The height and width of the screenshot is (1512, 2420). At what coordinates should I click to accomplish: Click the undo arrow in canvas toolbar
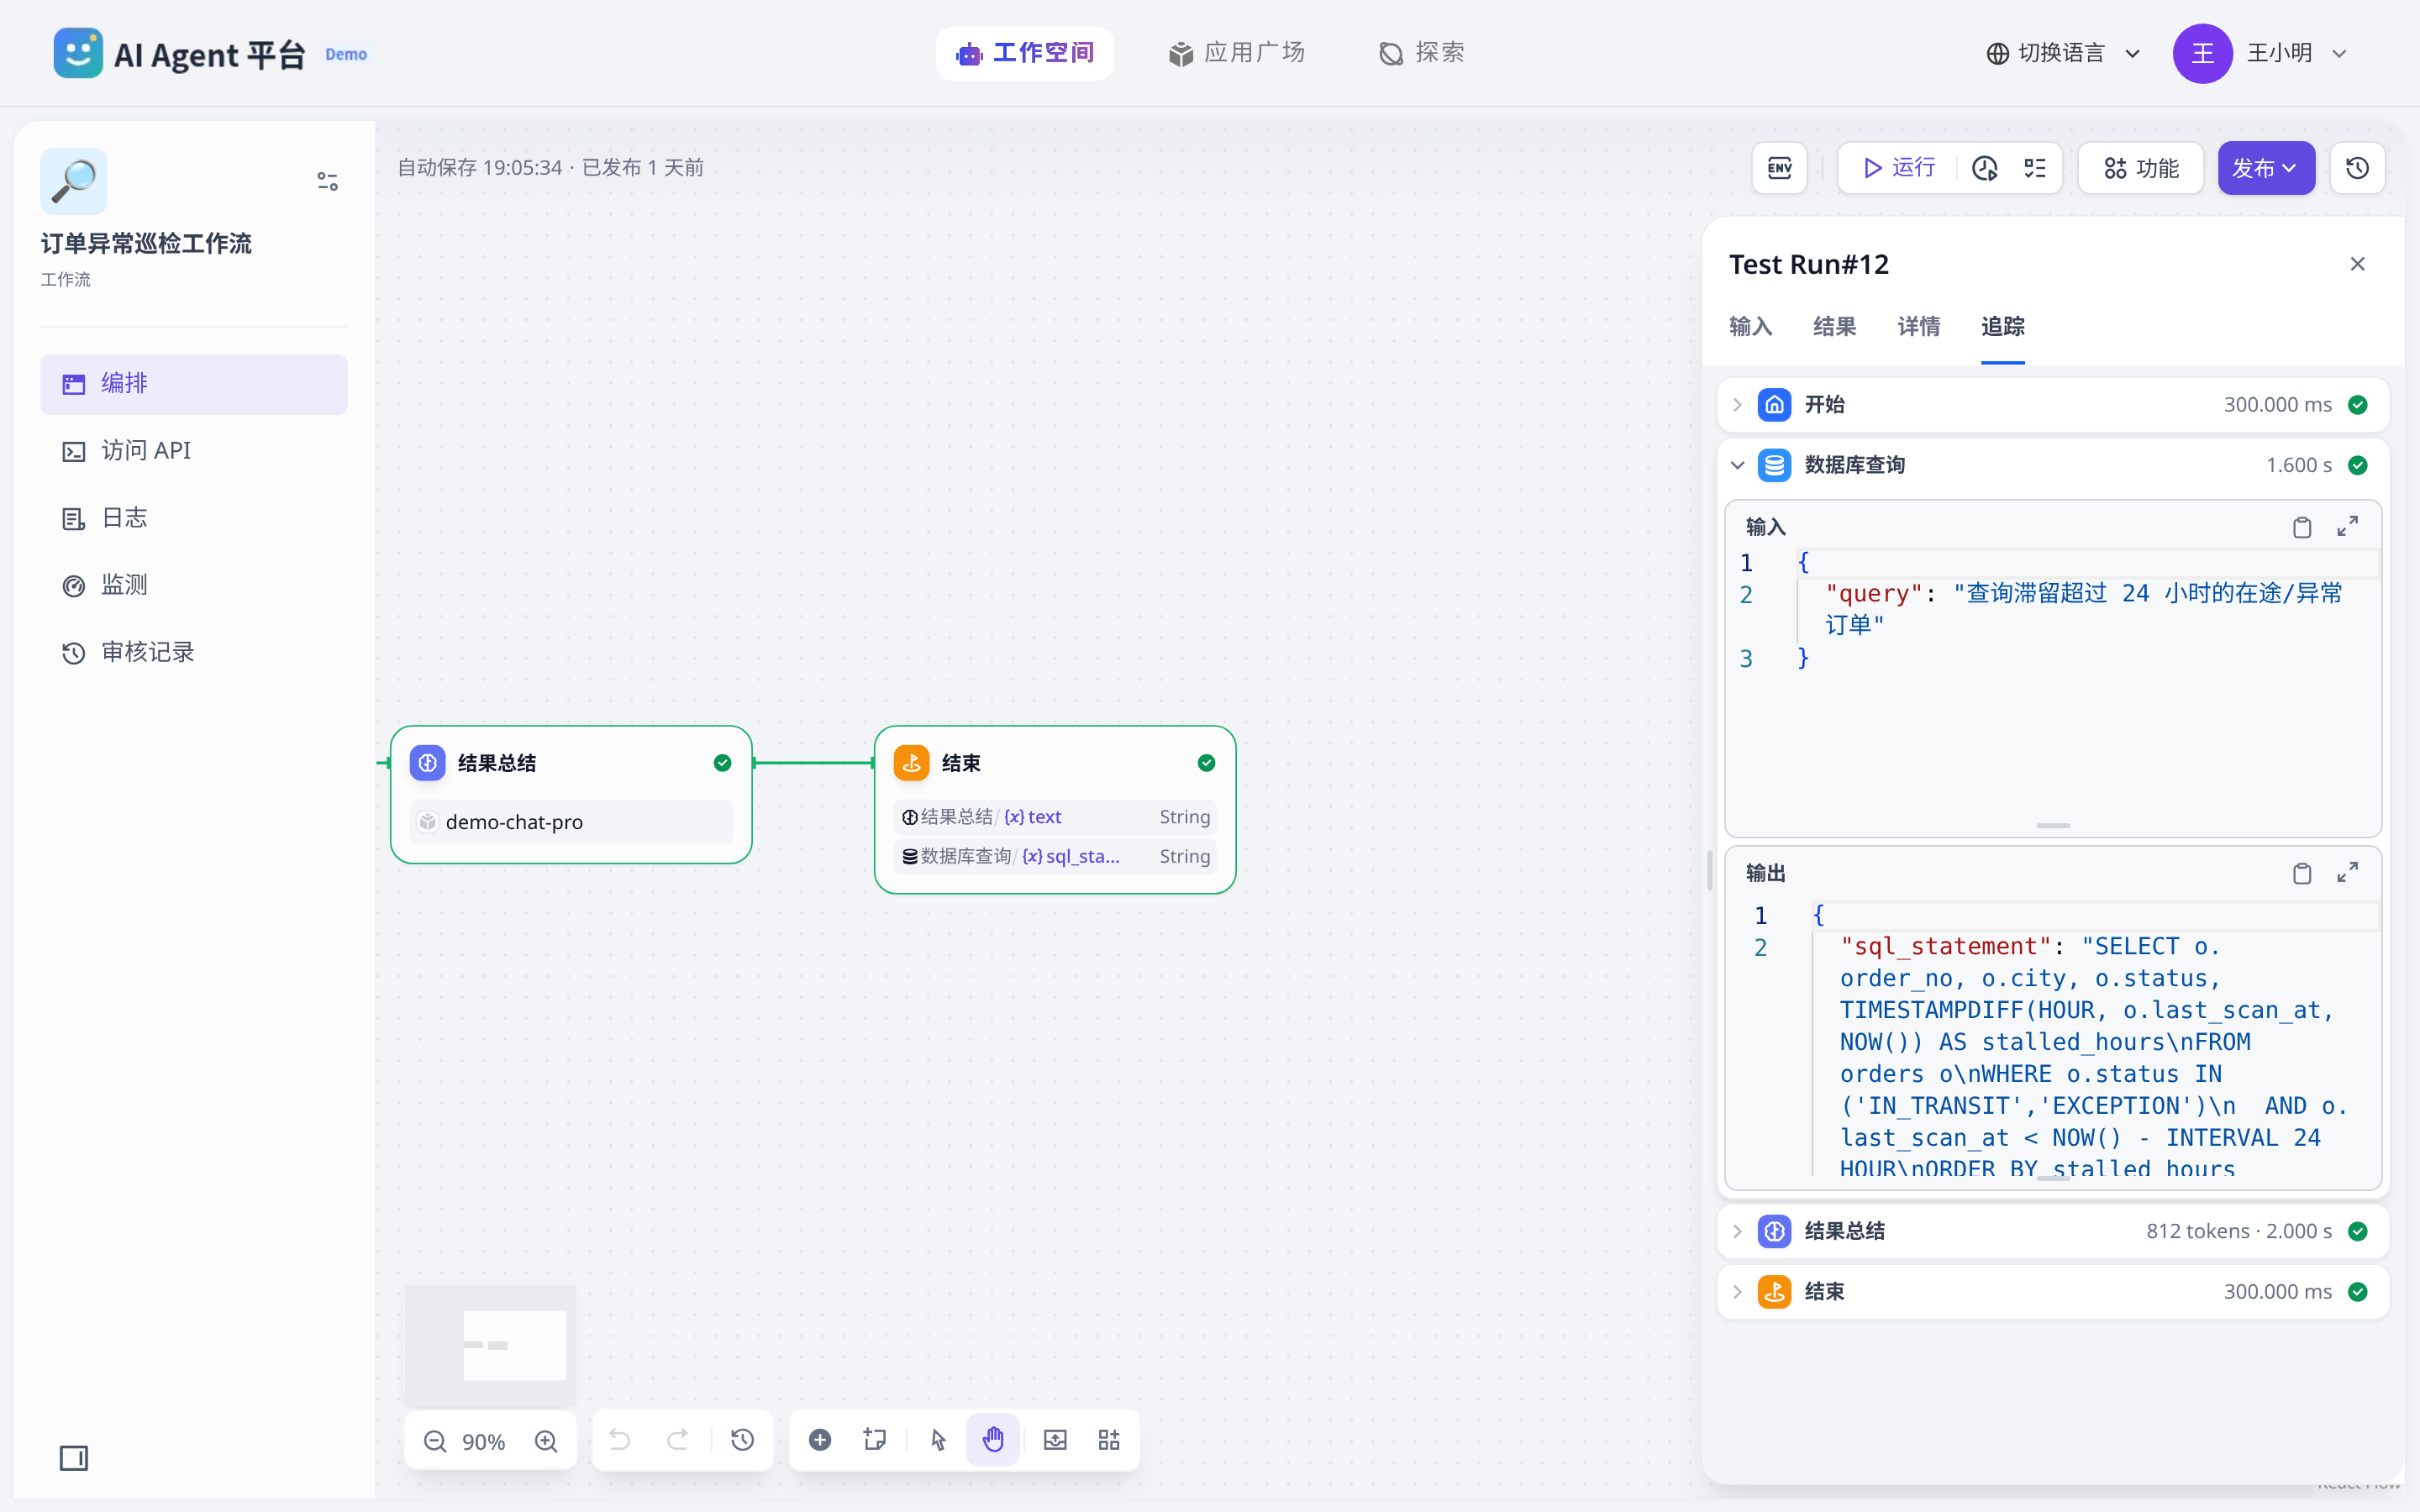(620, 1440)
